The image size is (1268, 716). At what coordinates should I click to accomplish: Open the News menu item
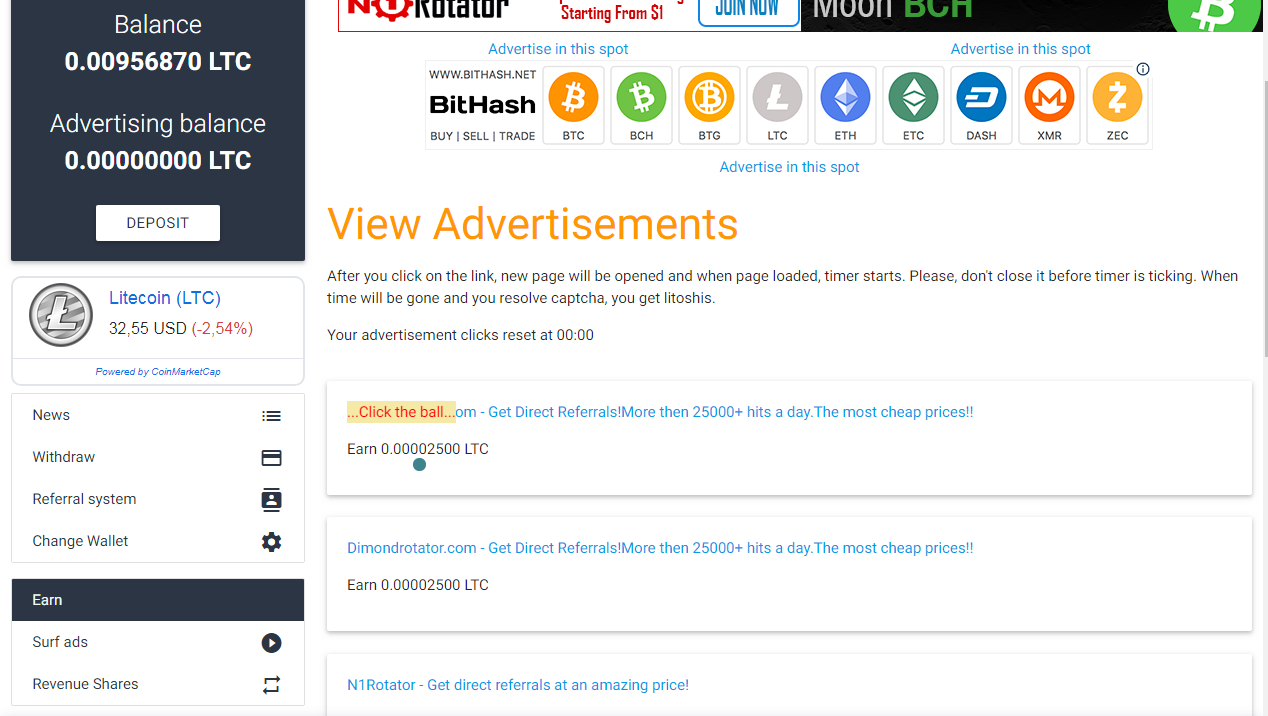pos(158,416)
